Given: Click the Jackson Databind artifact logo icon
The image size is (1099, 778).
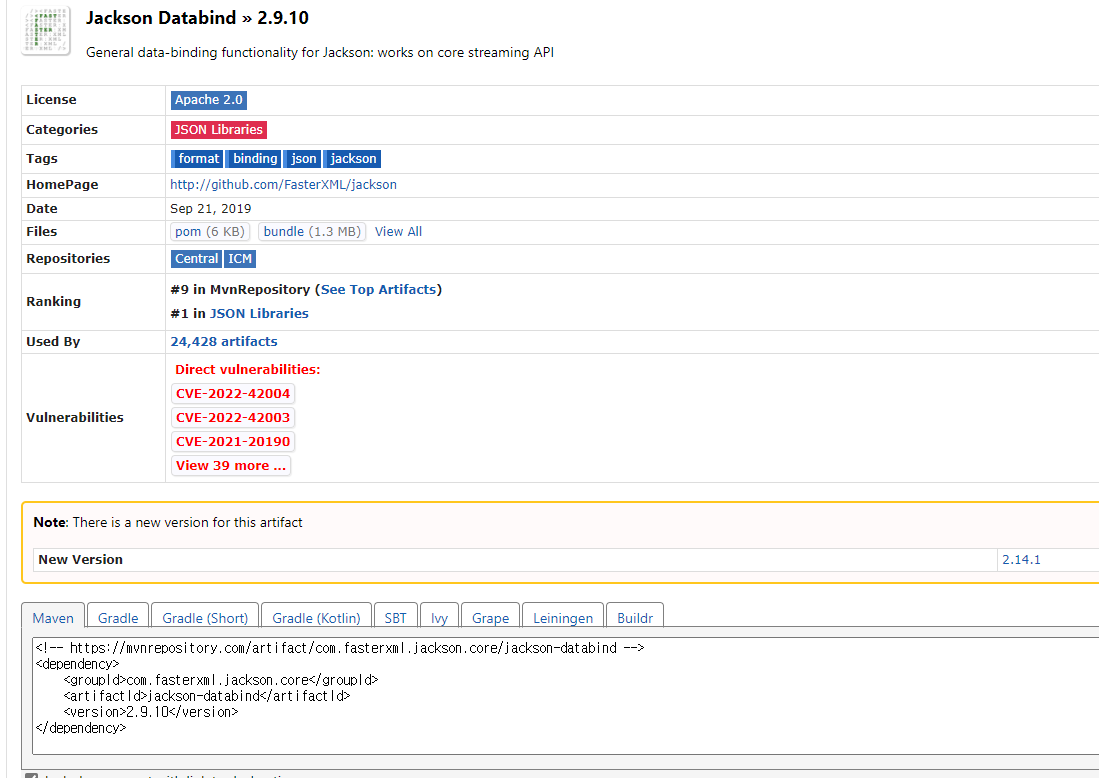Looking at the screenshot, I should [x=46, y=31].
